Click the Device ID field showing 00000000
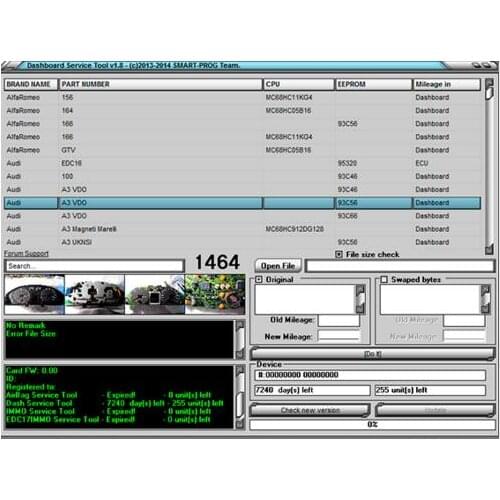Image resolution: width=500 pixels, height=500 pixels. pyautogui.click(x=370, y=375)
